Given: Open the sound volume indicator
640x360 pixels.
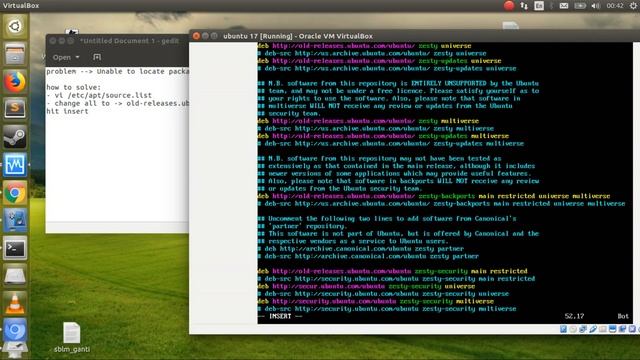Looking at the screenshot, I should (596, 6).
